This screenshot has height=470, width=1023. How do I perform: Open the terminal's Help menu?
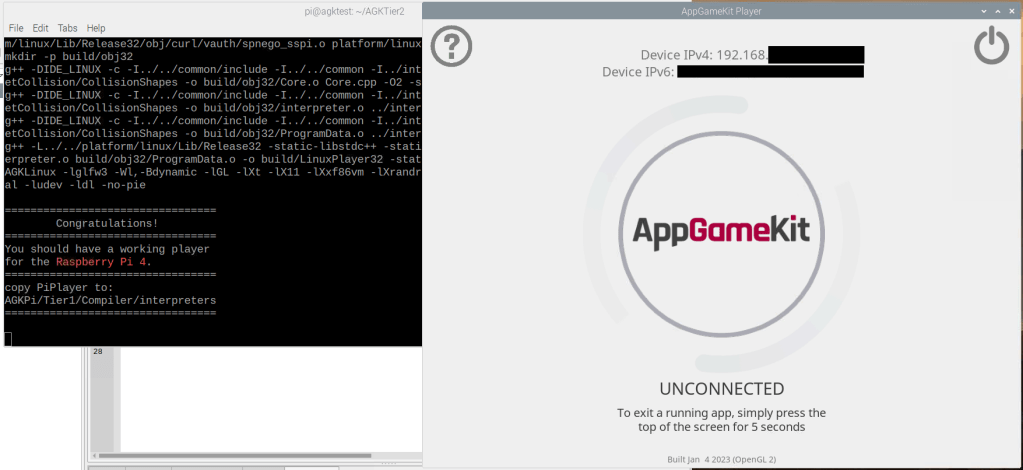pyautogui.click(x=96, y=28)
